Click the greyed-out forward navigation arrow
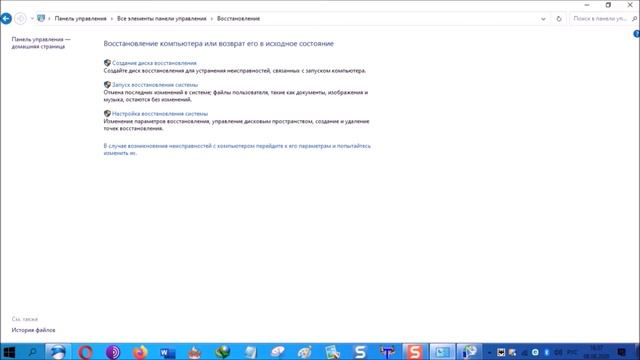This screenshot has height=360, width=640. click(20, 18)
